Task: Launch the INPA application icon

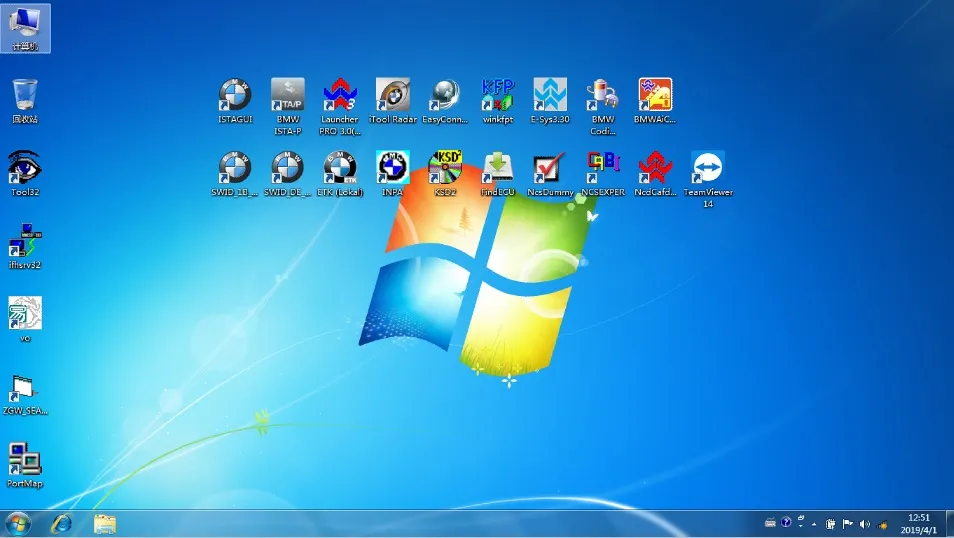Action: click(392, 168)
